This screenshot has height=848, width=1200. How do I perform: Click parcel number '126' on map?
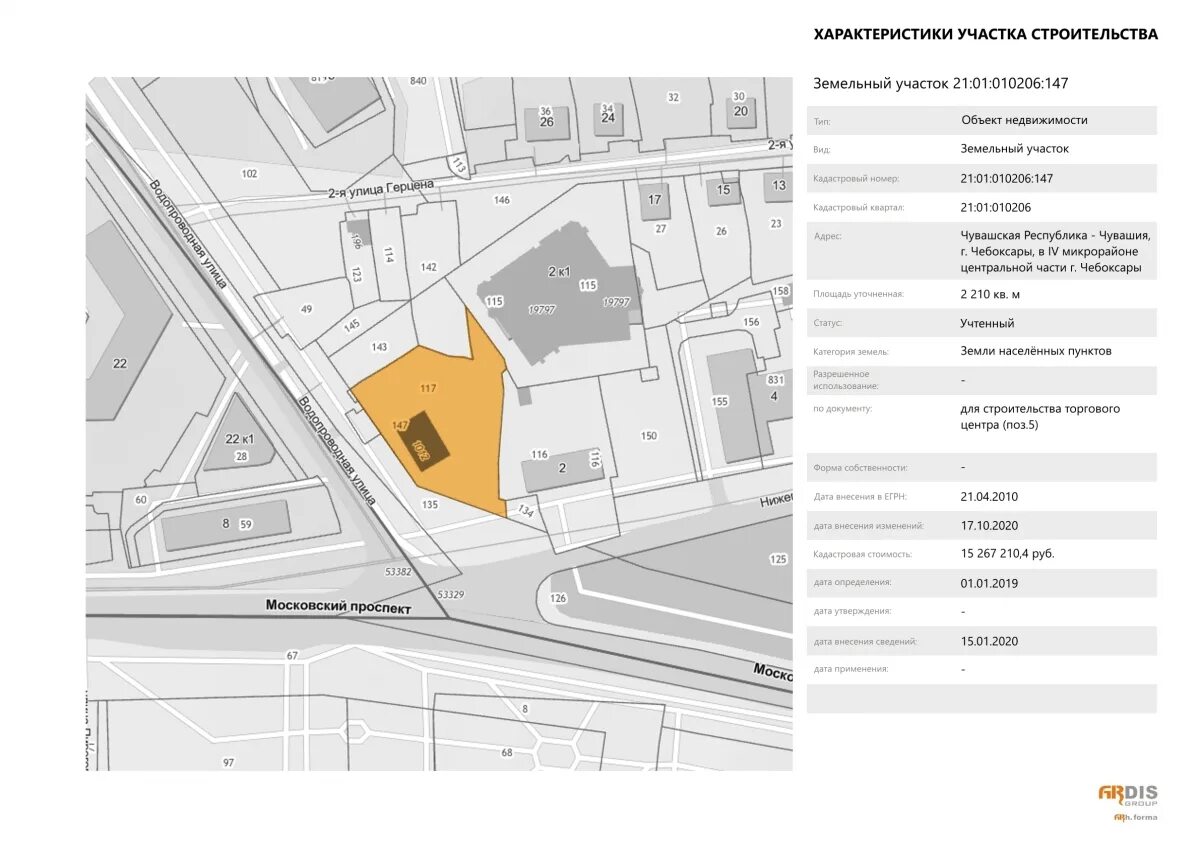coord(558,598)
